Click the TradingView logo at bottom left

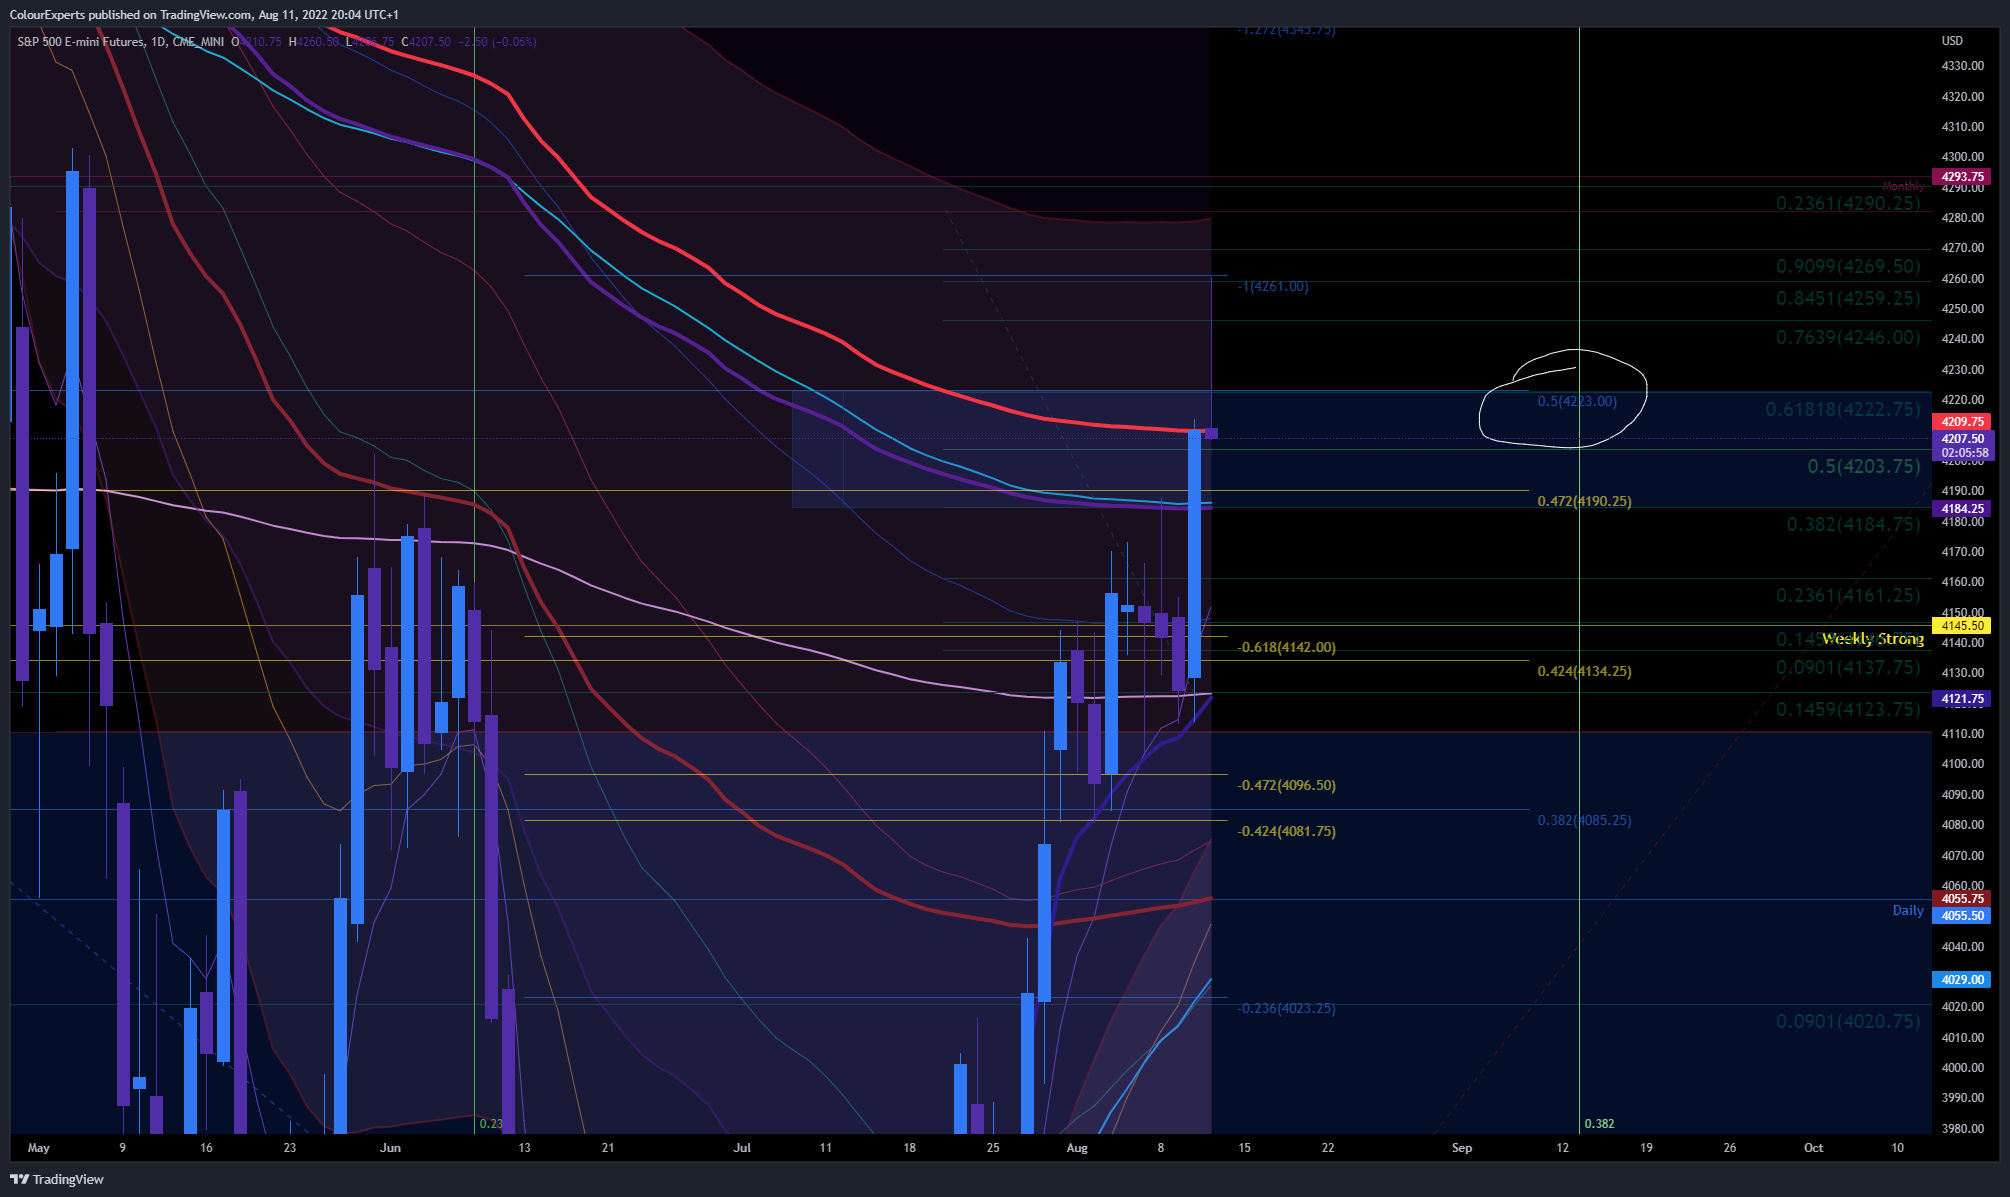[x=57, y=1179]
